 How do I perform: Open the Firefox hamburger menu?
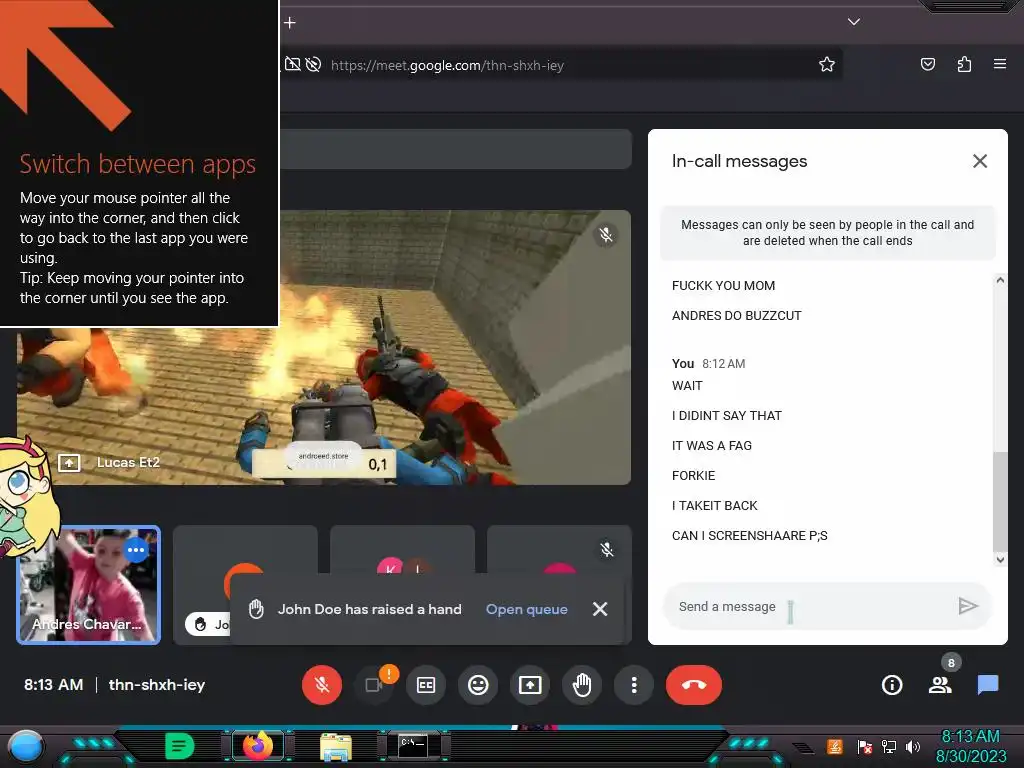(x=1000, y=64)
